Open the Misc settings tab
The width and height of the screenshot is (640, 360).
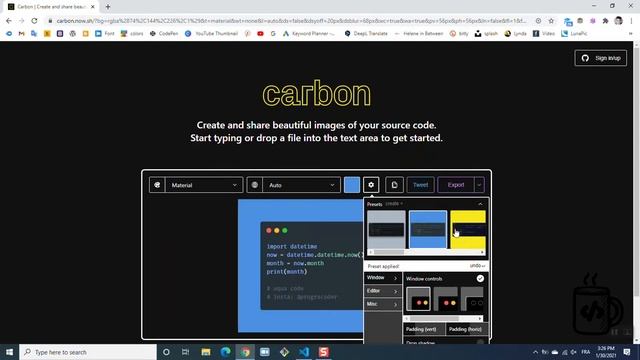click(382, 304)
